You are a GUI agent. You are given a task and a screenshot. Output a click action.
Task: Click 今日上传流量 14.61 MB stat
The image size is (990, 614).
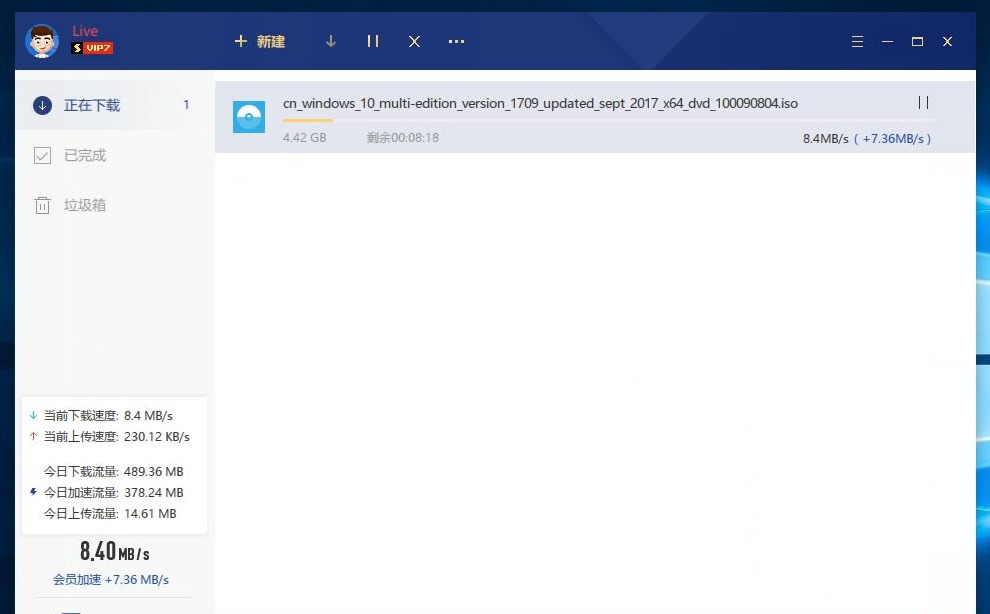(110, 514)
